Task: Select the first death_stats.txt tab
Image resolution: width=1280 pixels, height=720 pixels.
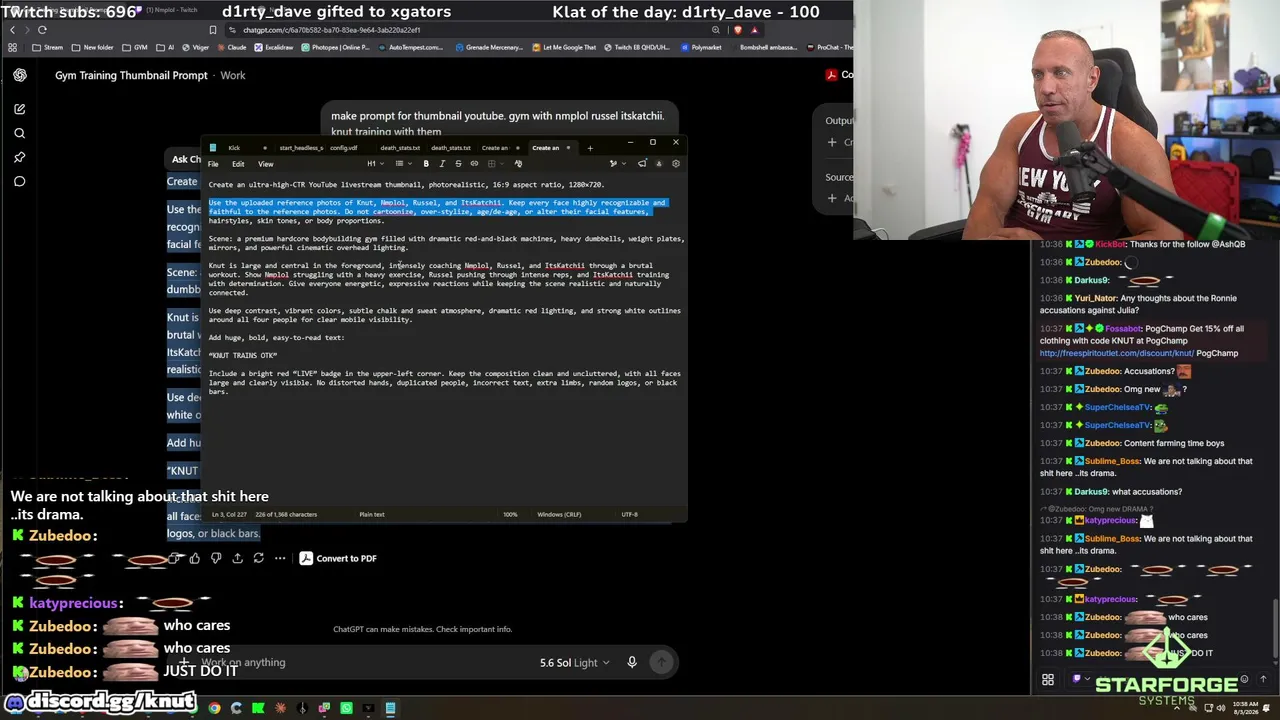Action: [400, 148]
